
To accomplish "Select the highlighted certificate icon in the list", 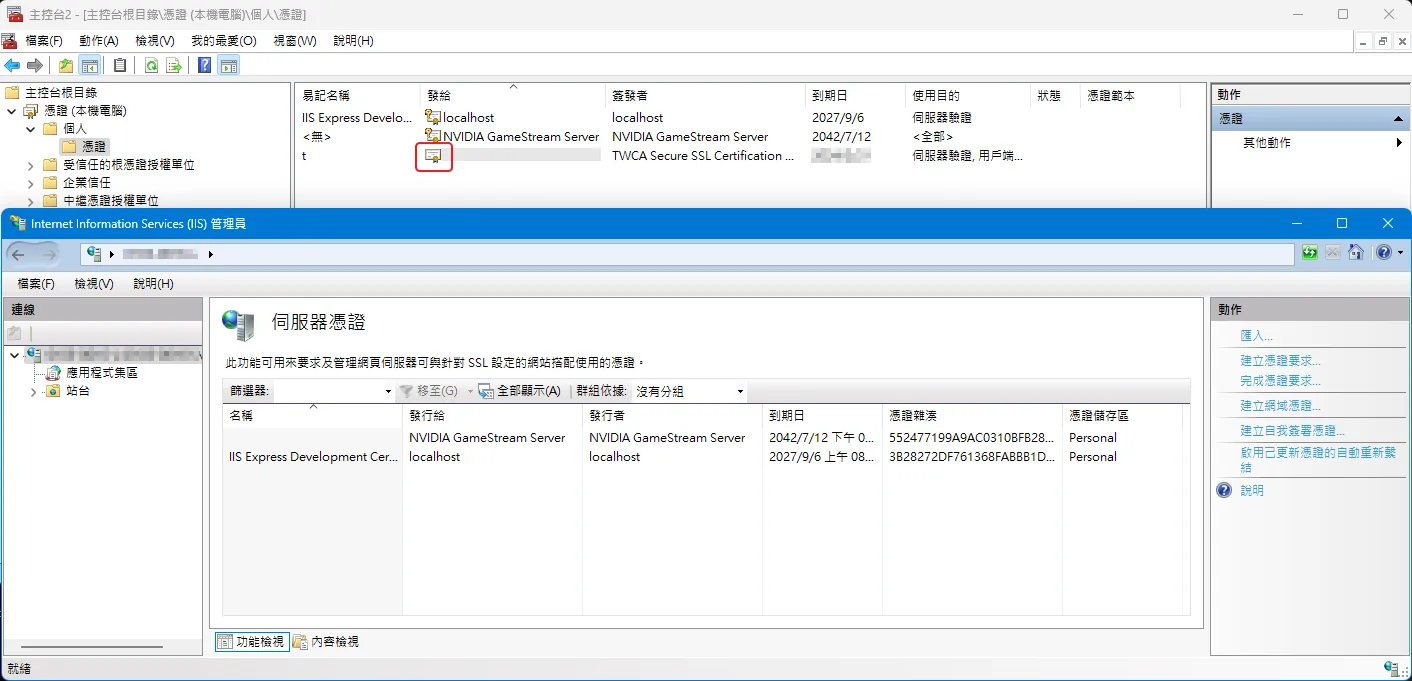I will pyautogui.click(x=433, y=157).
